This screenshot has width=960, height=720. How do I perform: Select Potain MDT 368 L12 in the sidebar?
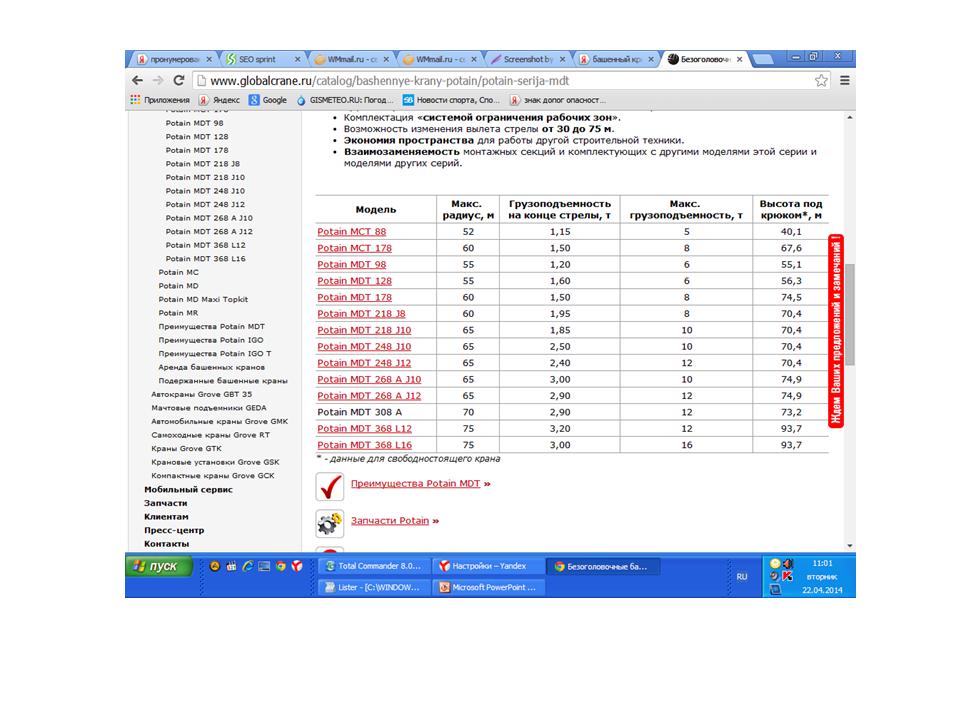(x=205, y=245)
